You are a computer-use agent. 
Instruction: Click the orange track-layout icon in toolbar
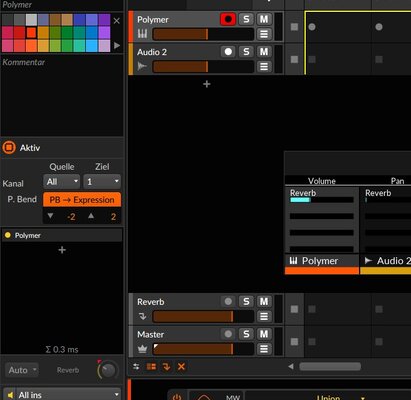coord(151,367)
